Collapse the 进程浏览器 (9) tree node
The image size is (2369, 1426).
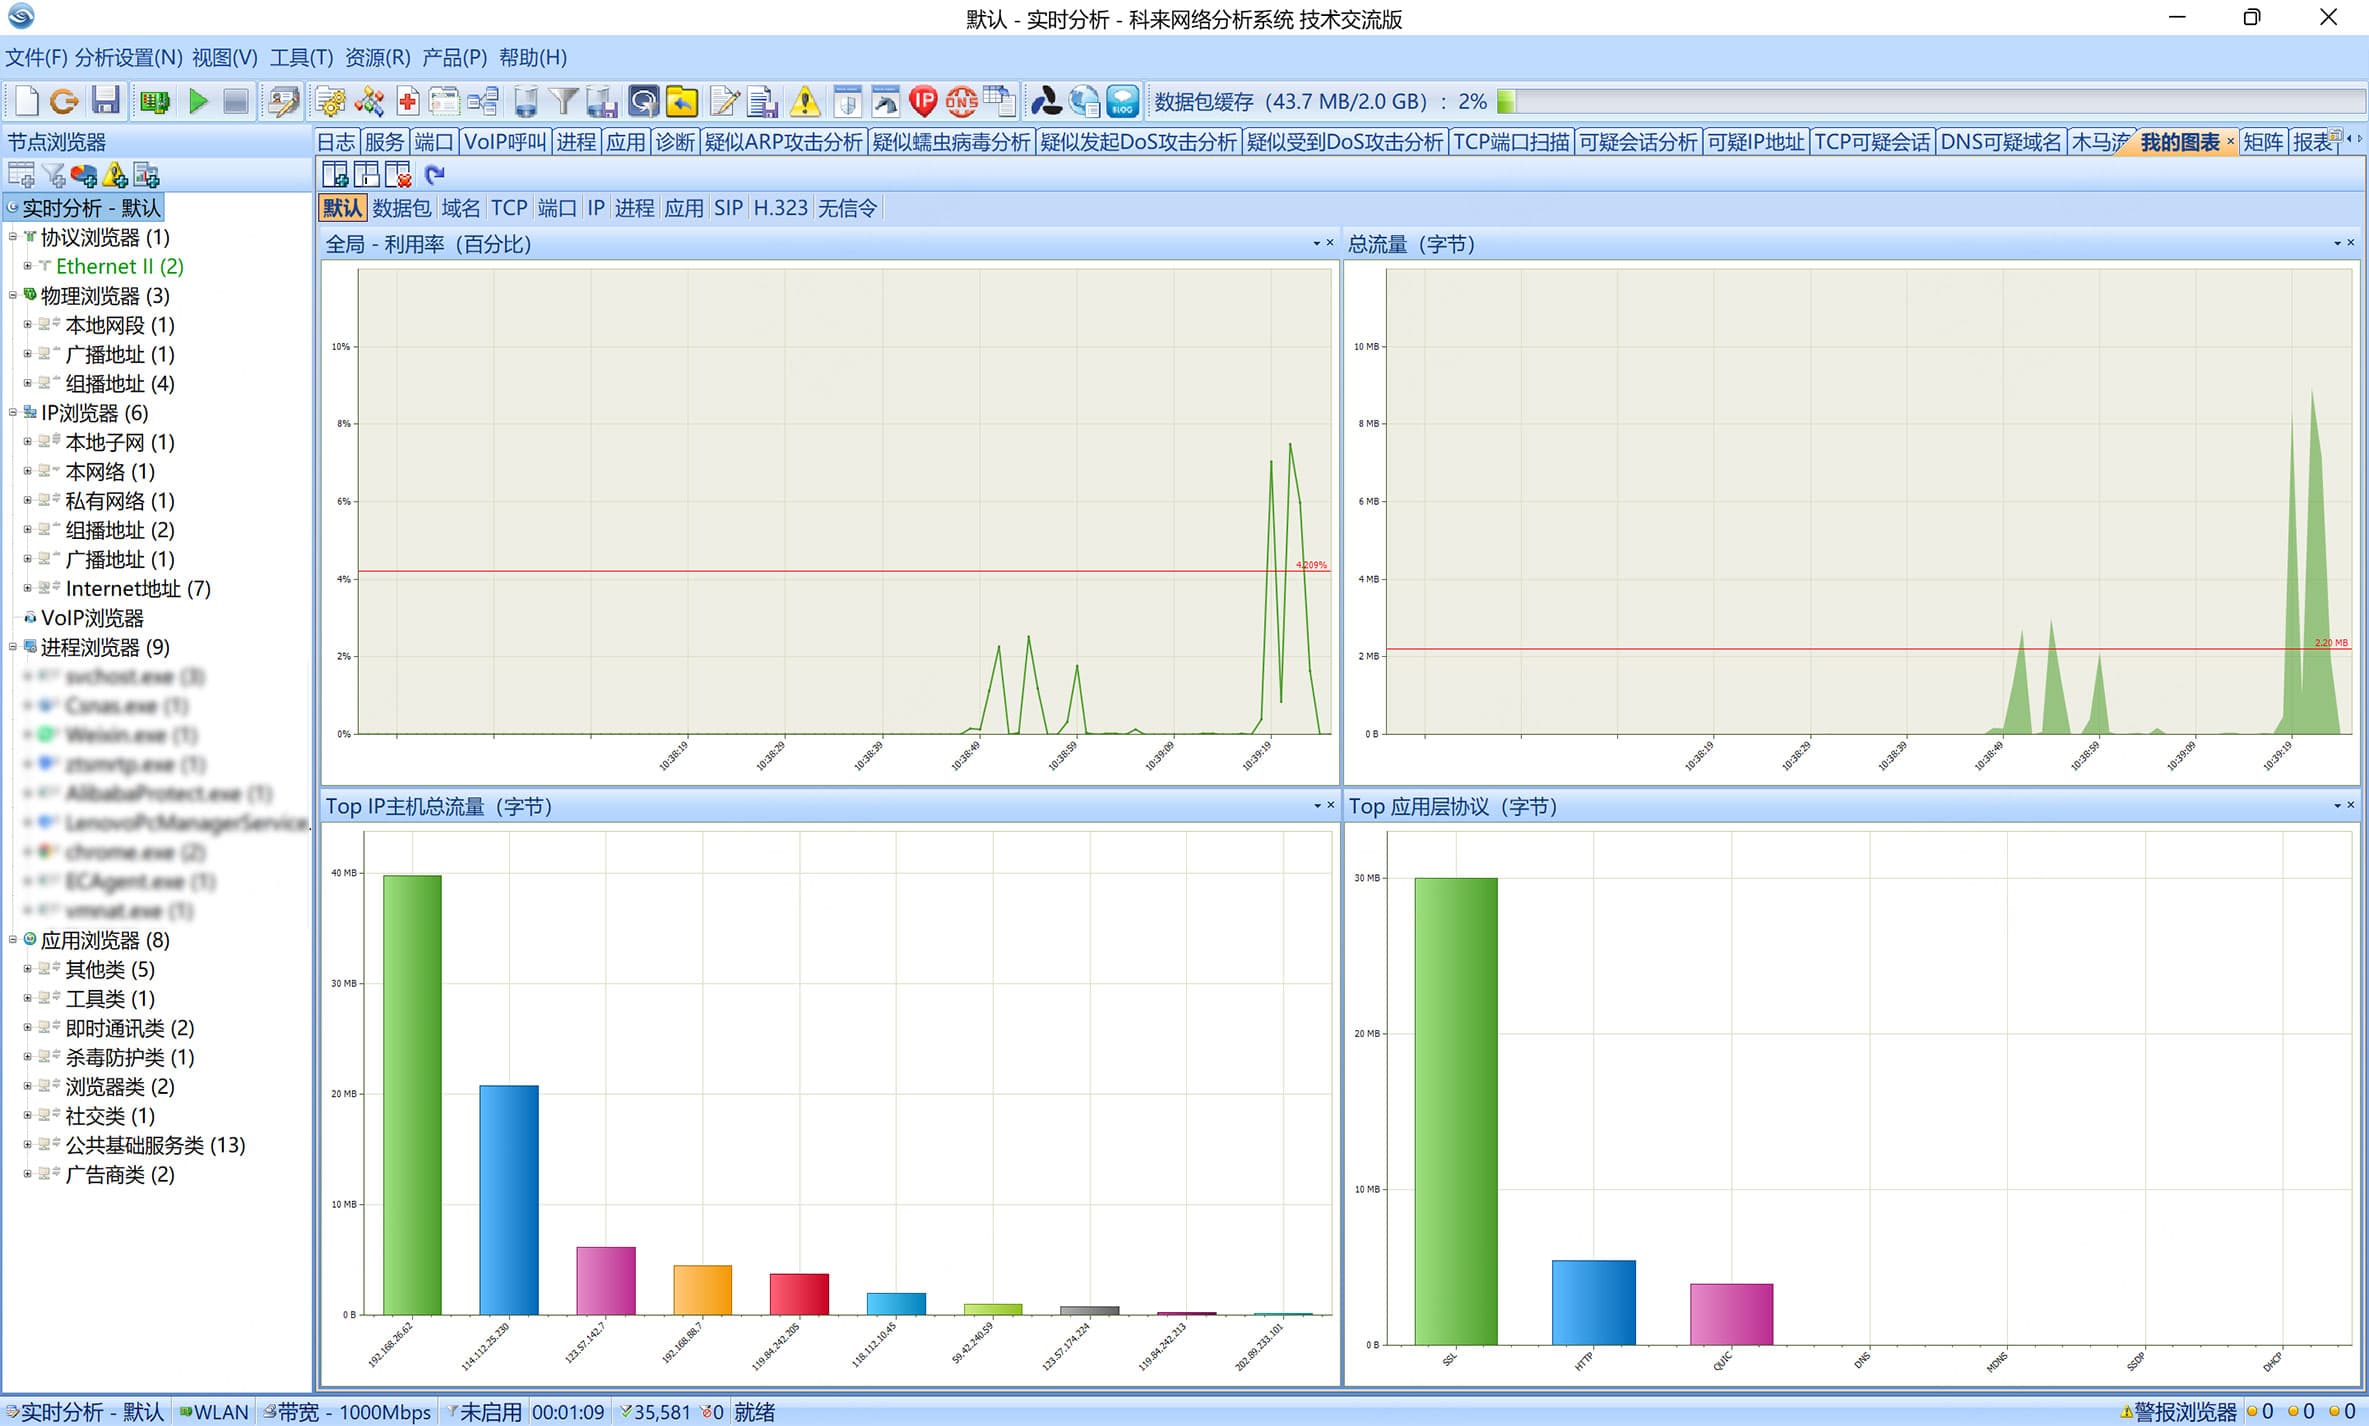[x=13, y=647]
